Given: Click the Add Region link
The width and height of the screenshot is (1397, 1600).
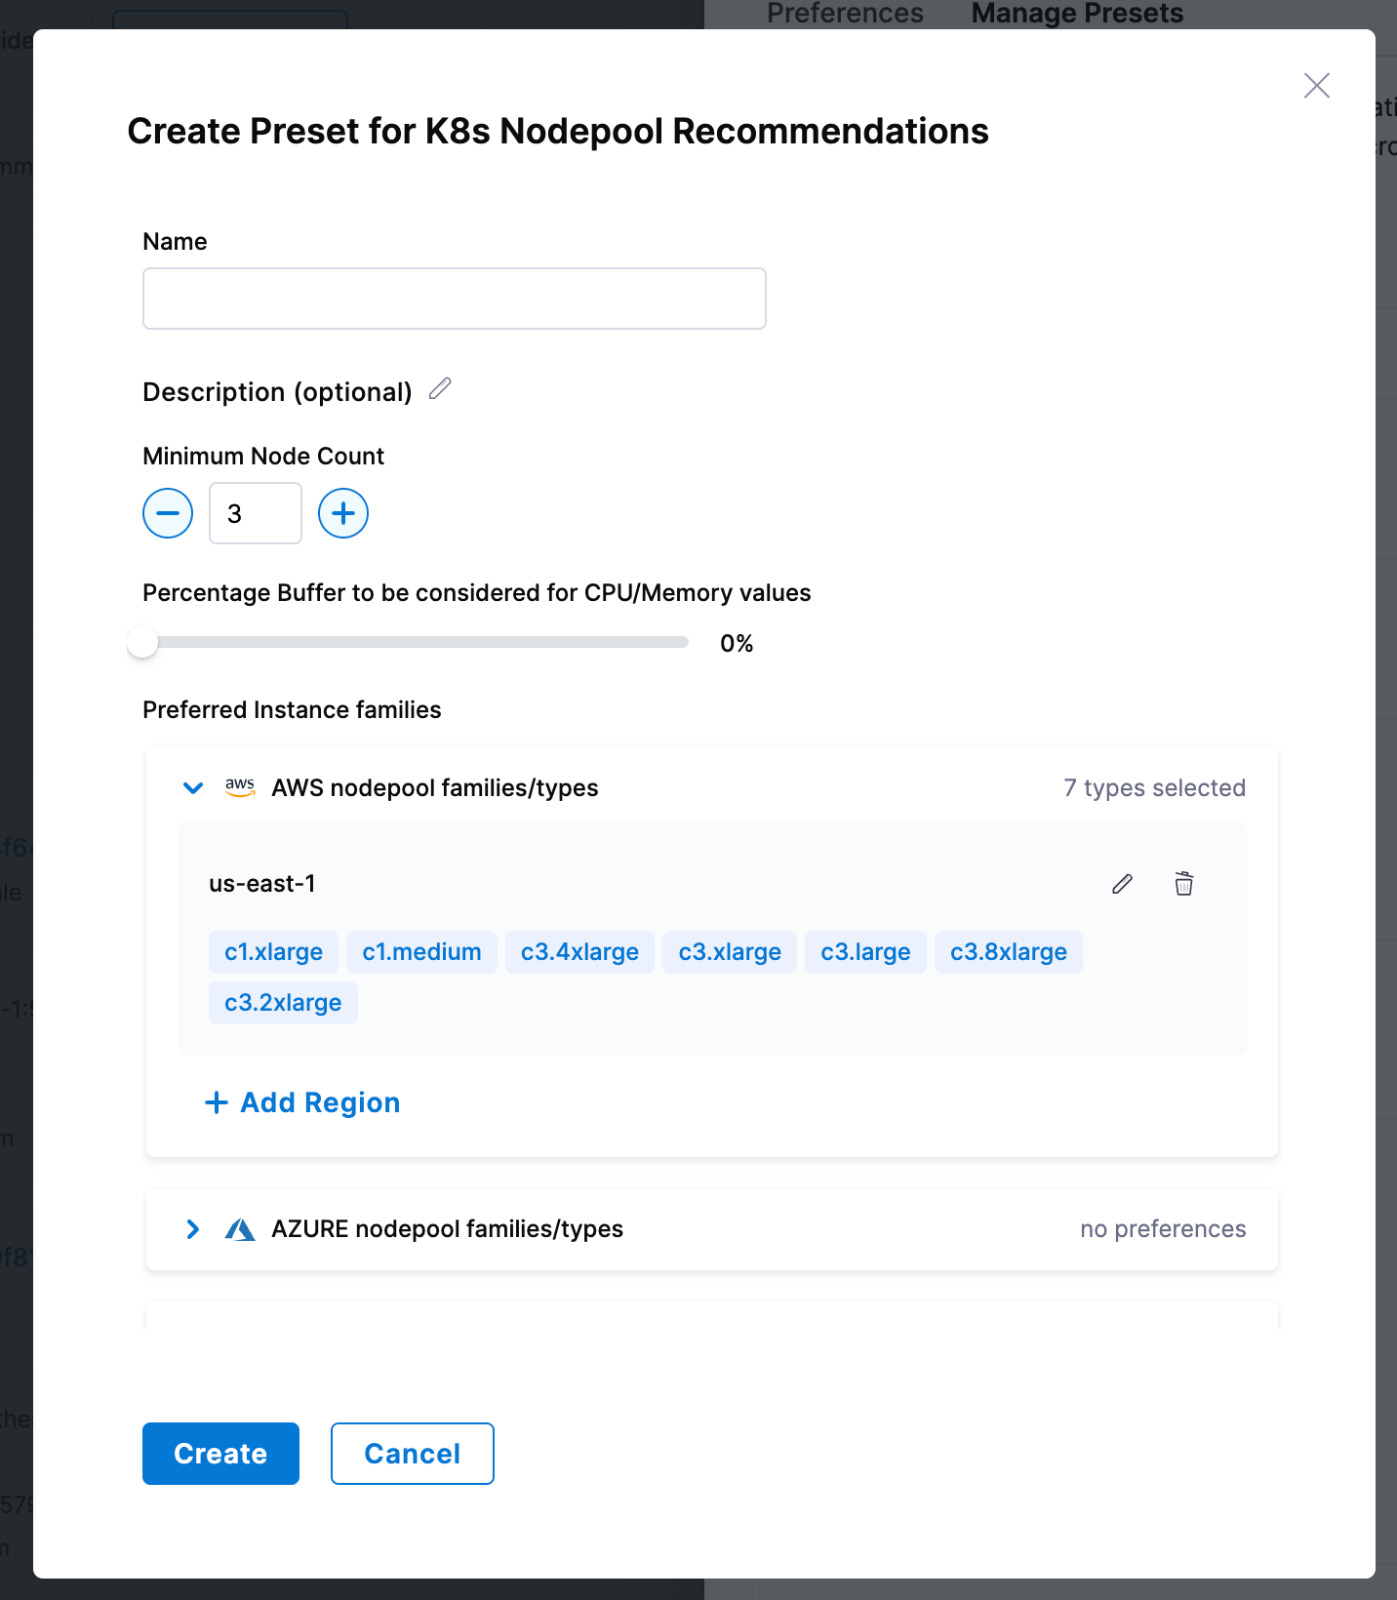Looking at the screenshot, I should (303, 1103).
